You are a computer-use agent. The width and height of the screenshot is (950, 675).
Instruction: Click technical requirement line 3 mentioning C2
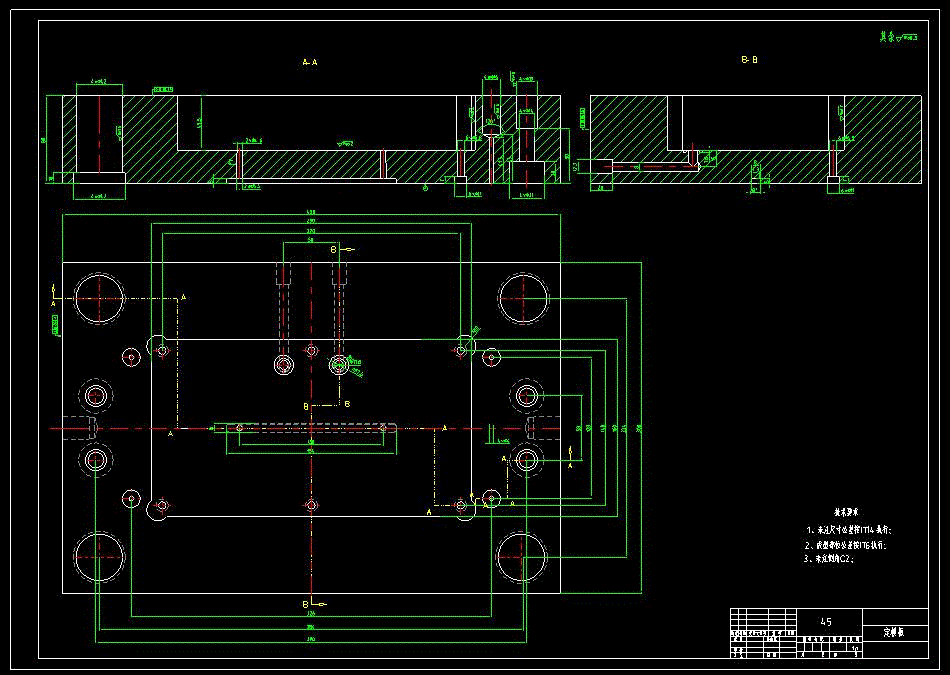click(x=829, y=559)
